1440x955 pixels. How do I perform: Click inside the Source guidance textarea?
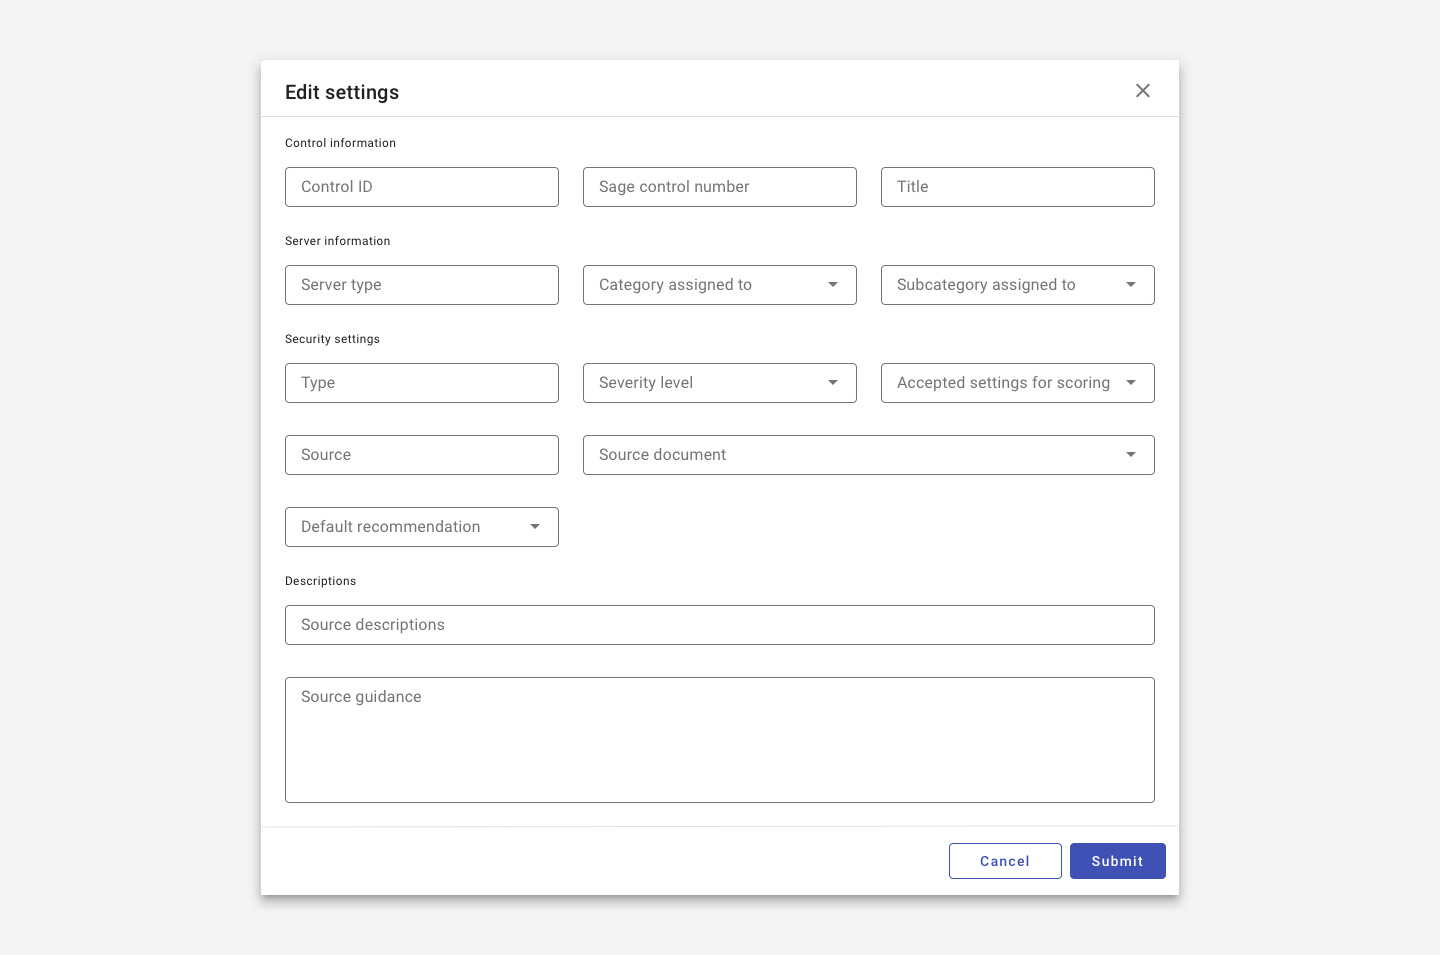pyautogui.click(x=720, y=740)
